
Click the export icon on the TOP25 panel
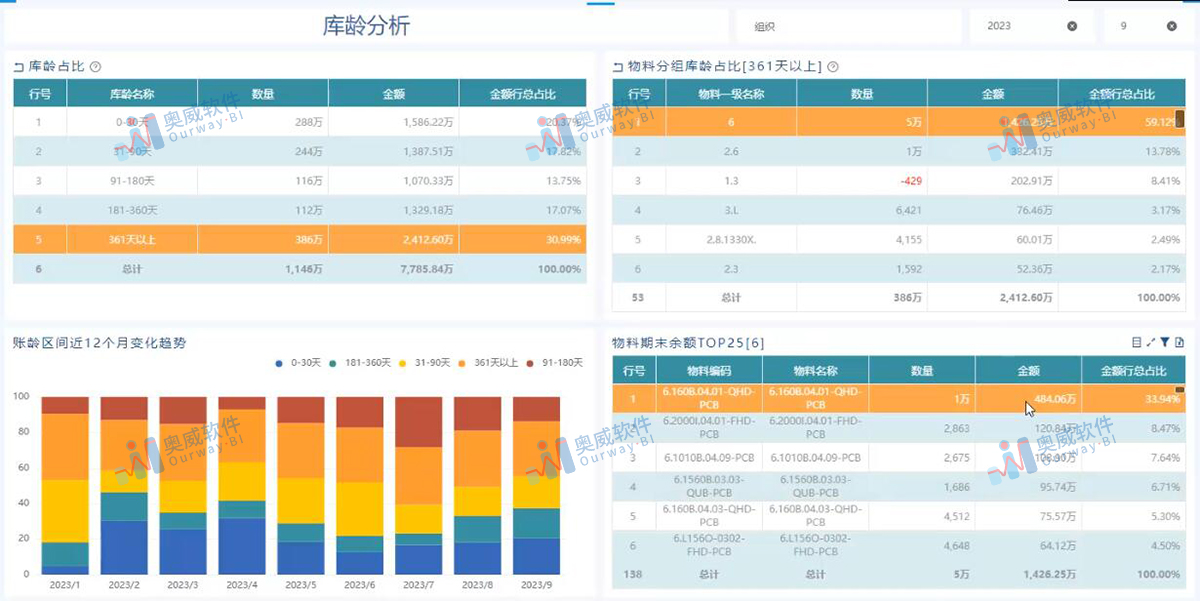pos(1179,341)
